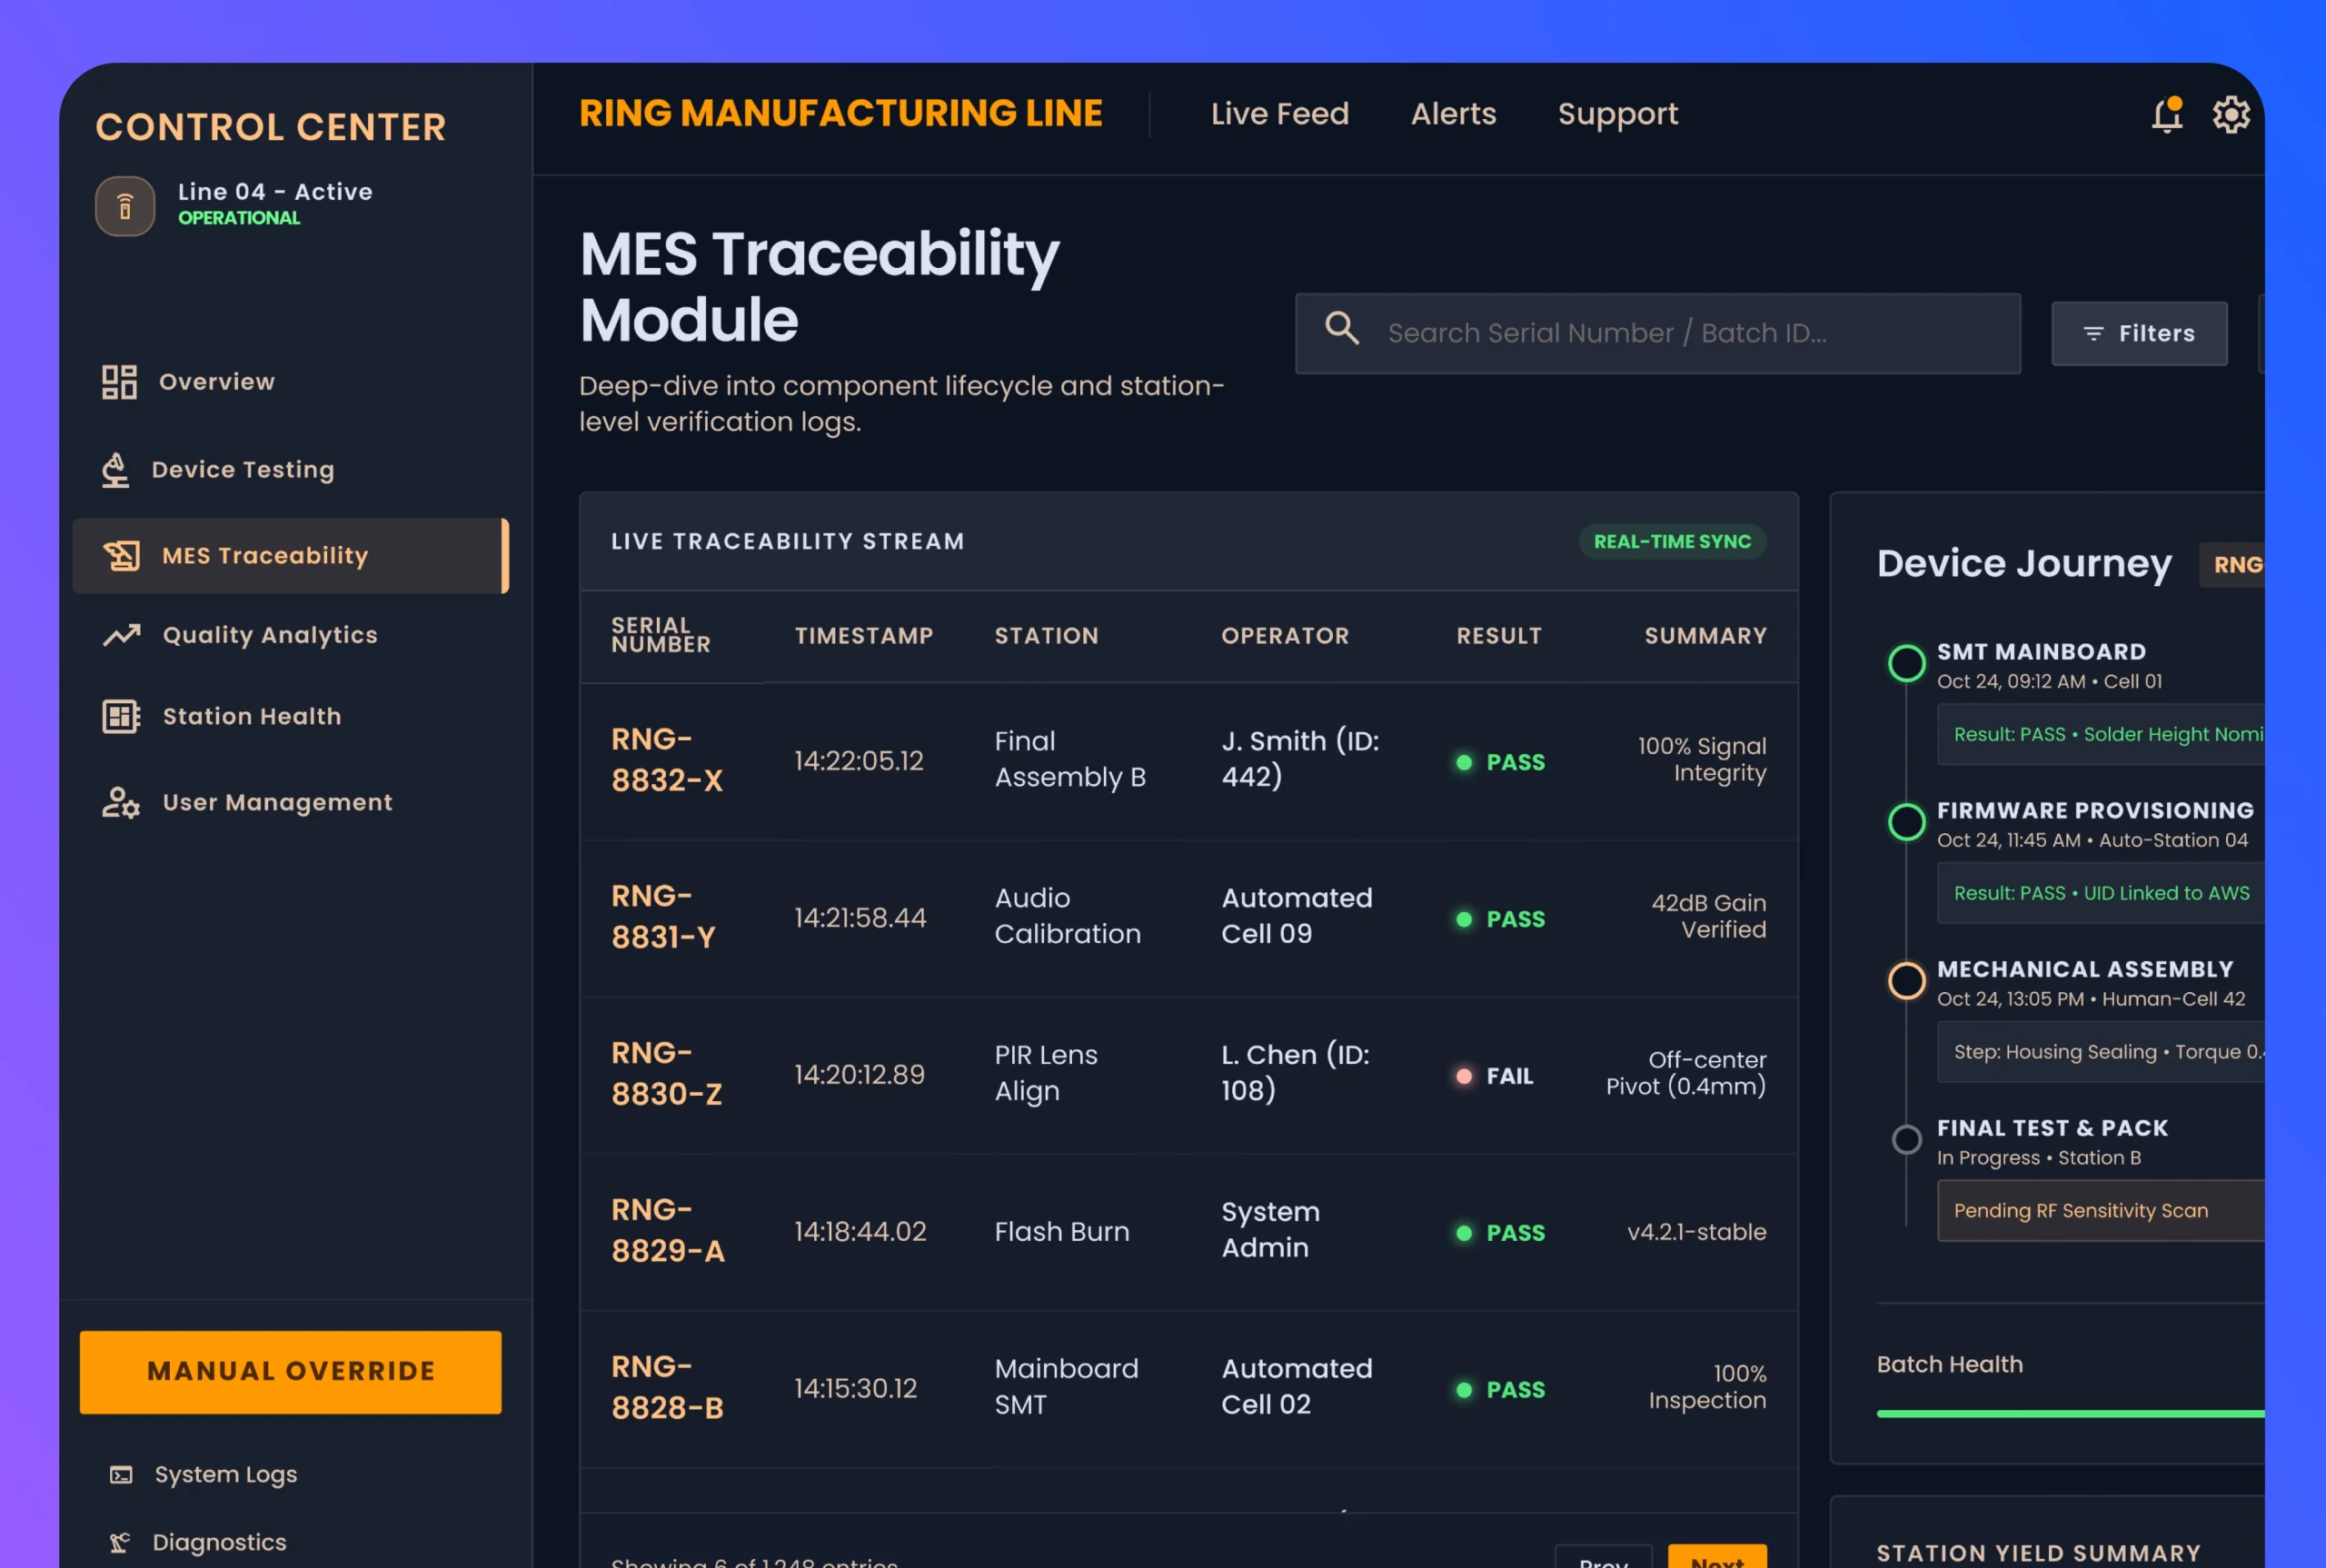Image resolution: width=2326 pixels, height=1568 pixels.
Task: Click the Search Serial Number input field
Action: pyautogui.click(x=1658, y=334)
